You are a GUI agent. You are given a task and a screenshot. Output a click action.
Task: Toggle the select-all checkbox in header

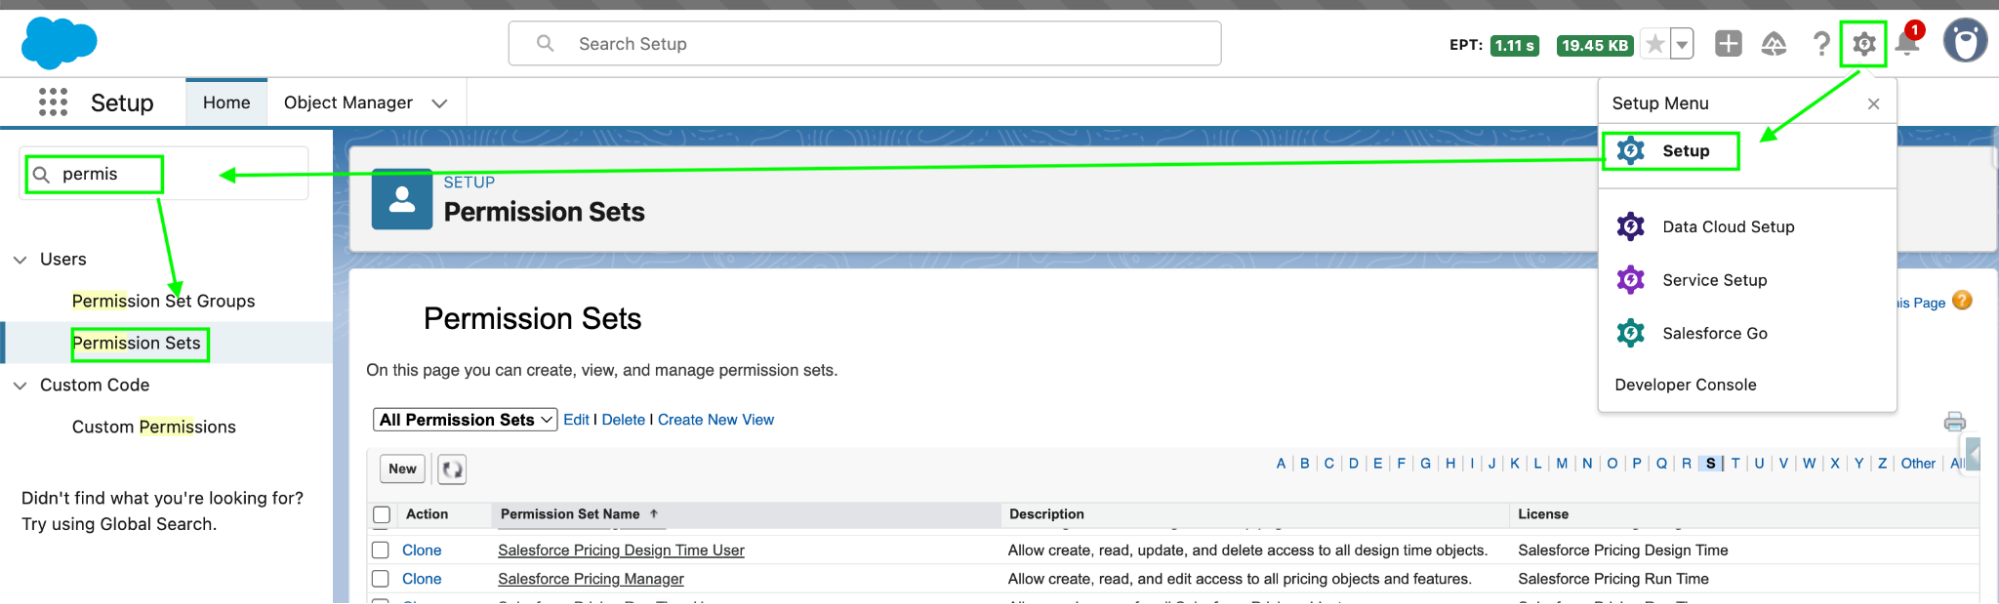point(381,515)
